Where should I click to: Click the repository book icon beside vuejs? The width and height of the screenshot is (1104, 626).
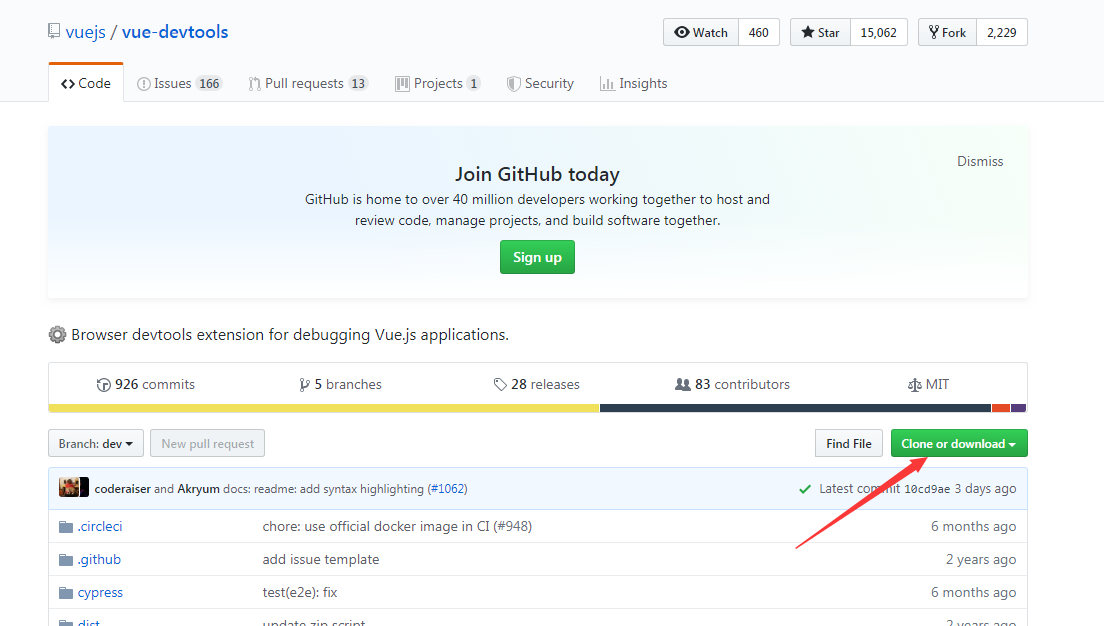click(x=54, y=31)
